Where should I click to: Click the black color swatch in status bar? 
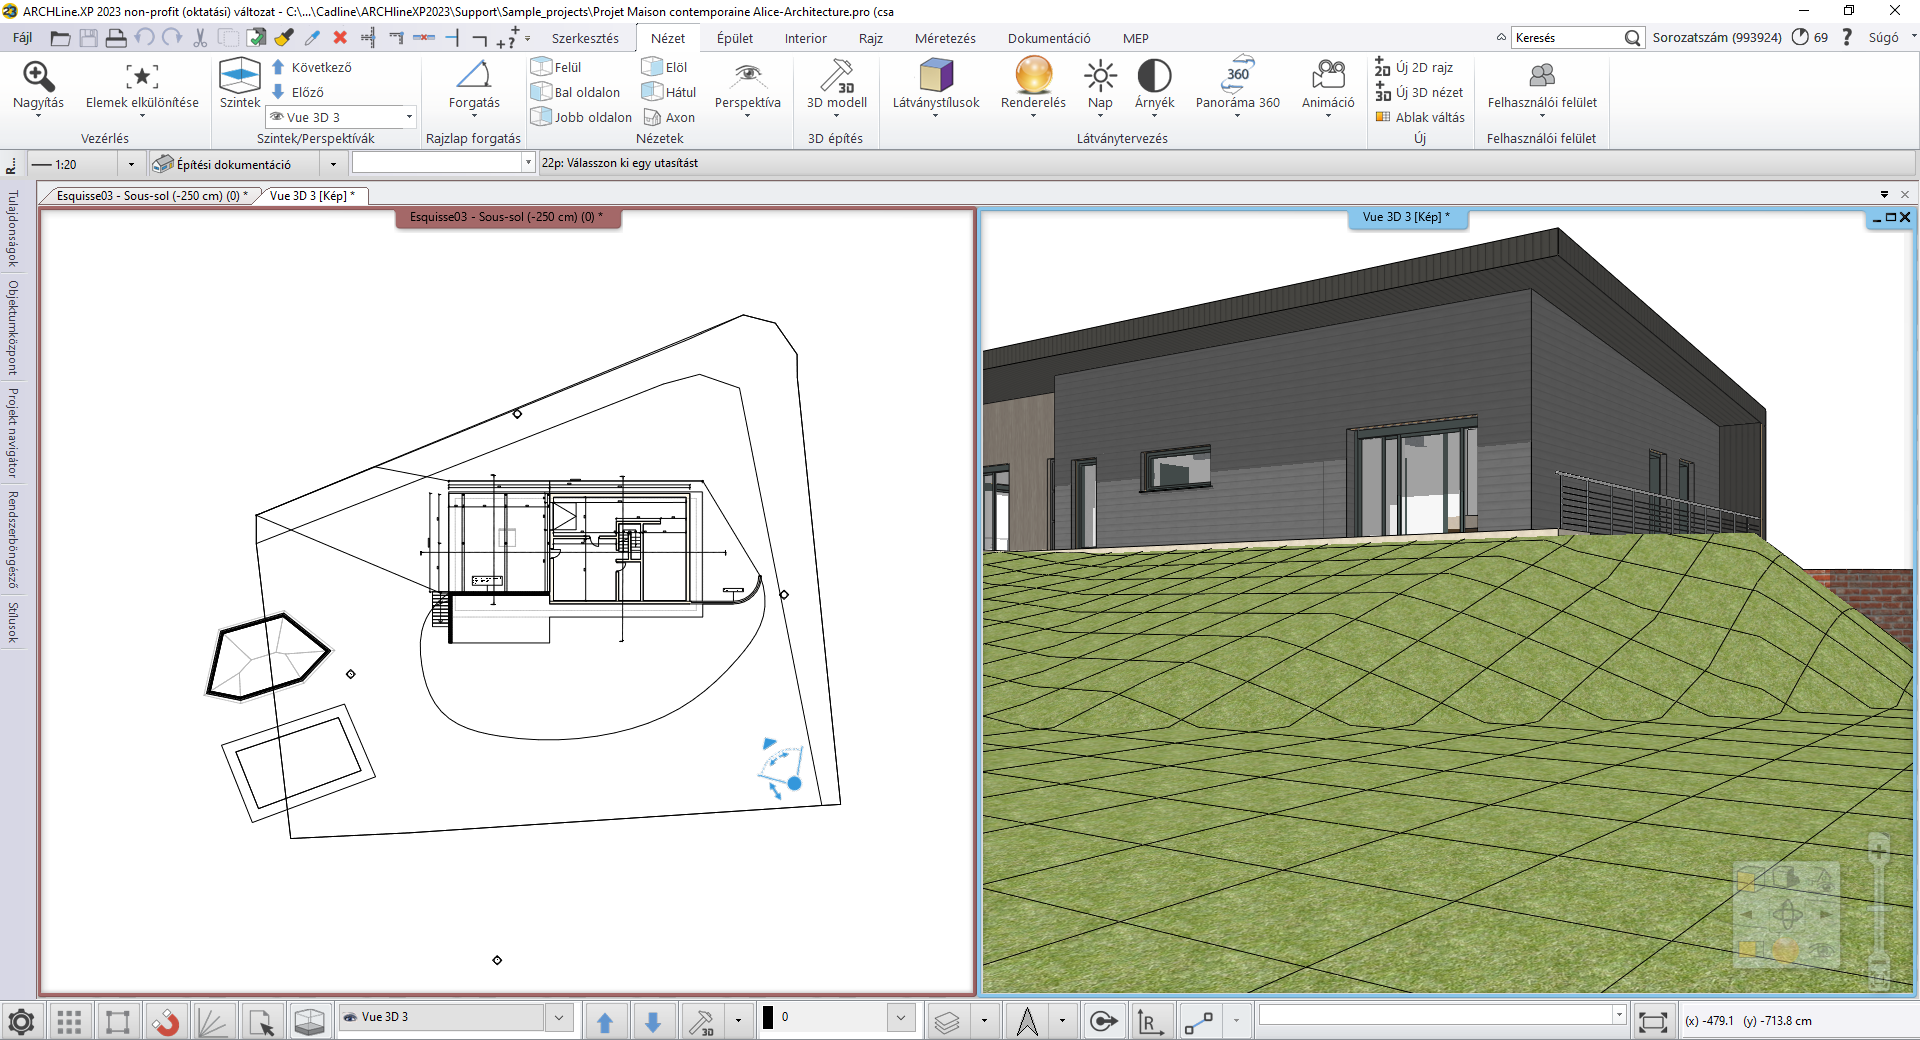click(x=768, y=1017)
